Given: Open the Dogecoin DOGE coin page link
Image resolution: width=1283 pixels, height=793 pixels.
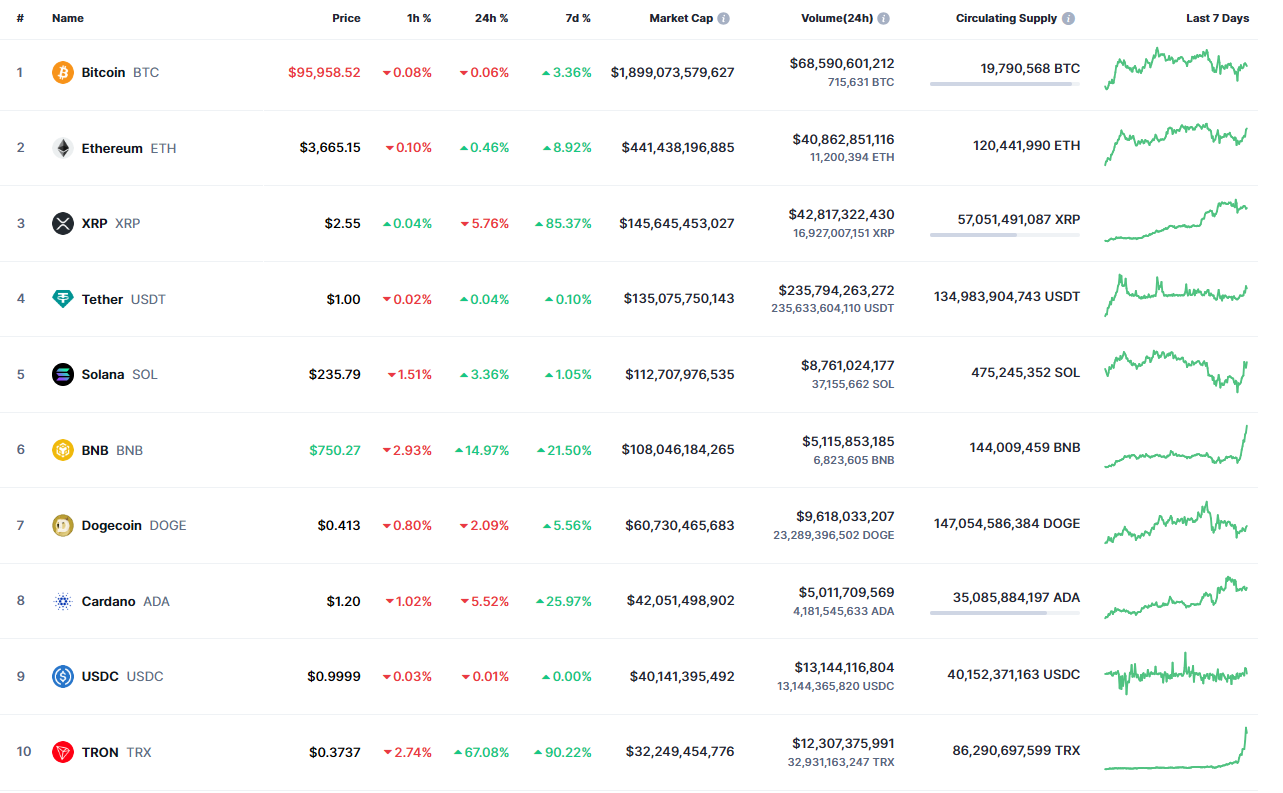Looking at the screenshot, I should pos(134,526).
